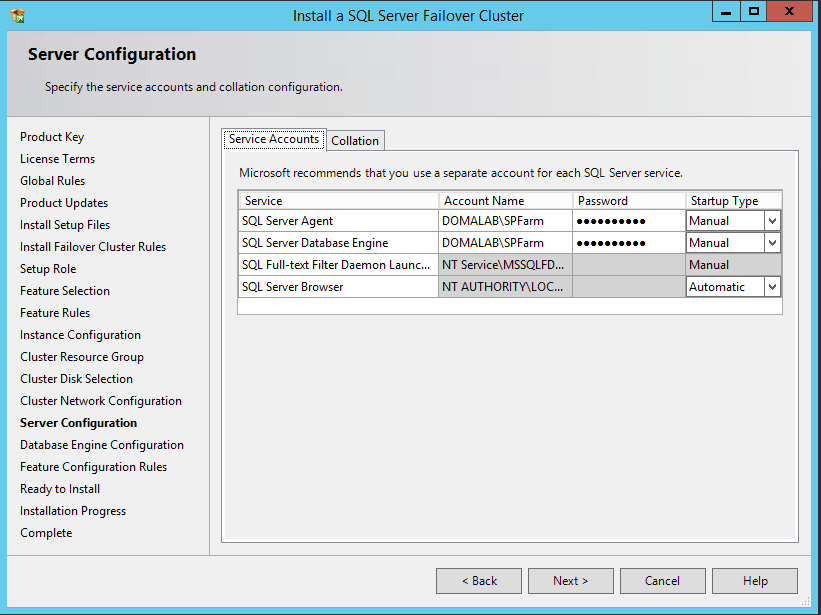
Task: Click the Feature Selection step
Action: 65,291
